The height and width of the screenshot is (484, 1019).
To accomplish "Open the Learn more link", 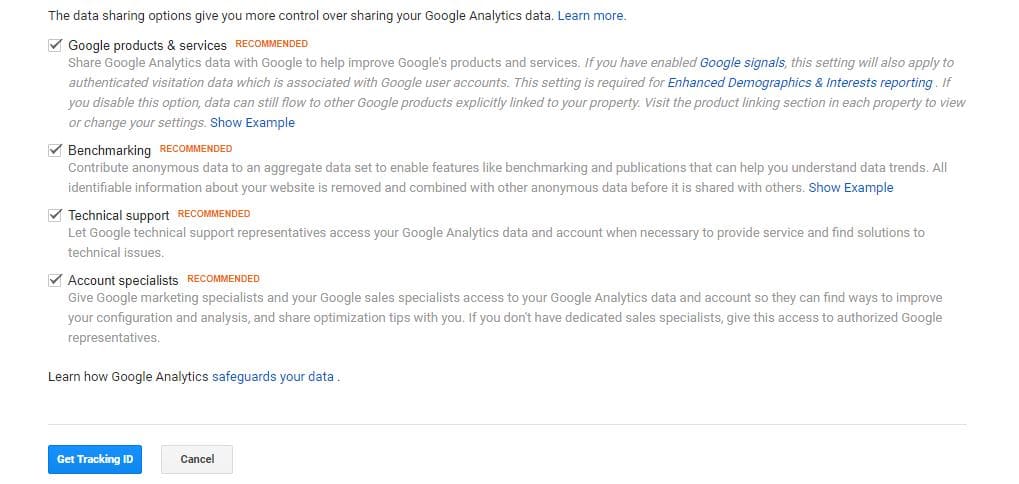I will 591,16.
